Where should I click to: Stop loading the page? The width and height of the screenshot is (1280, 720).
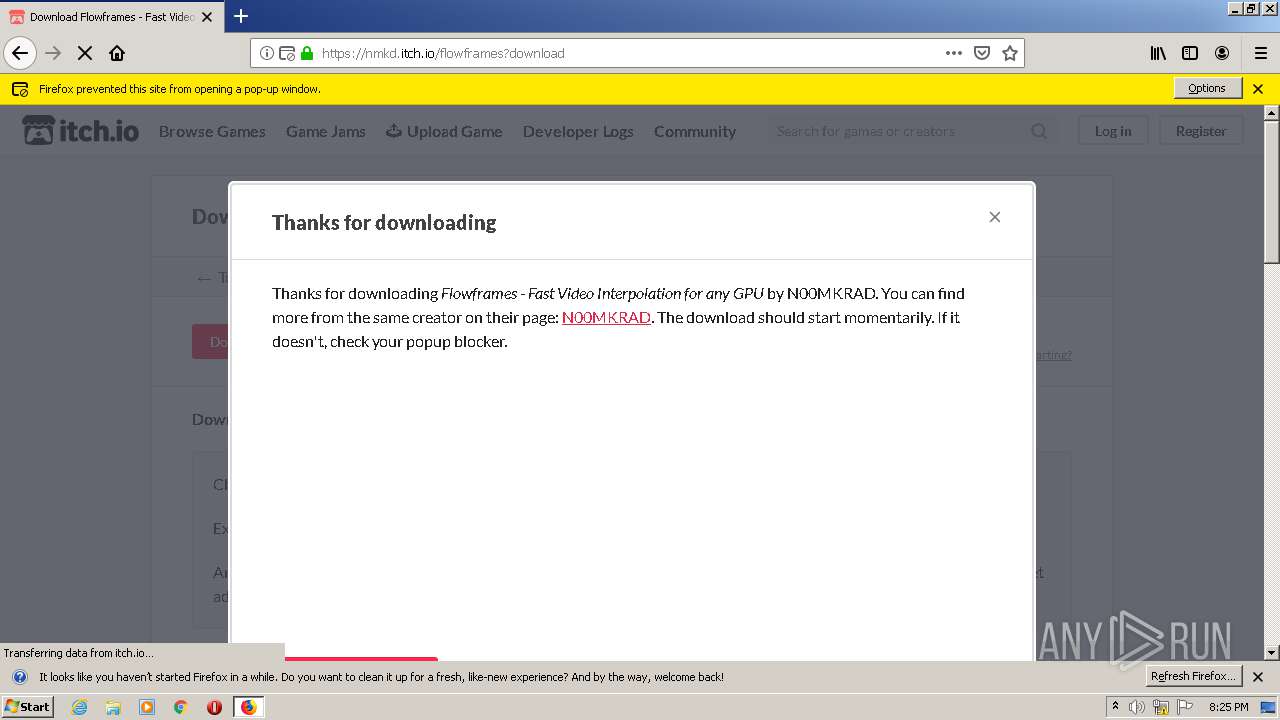coord(85,53)
